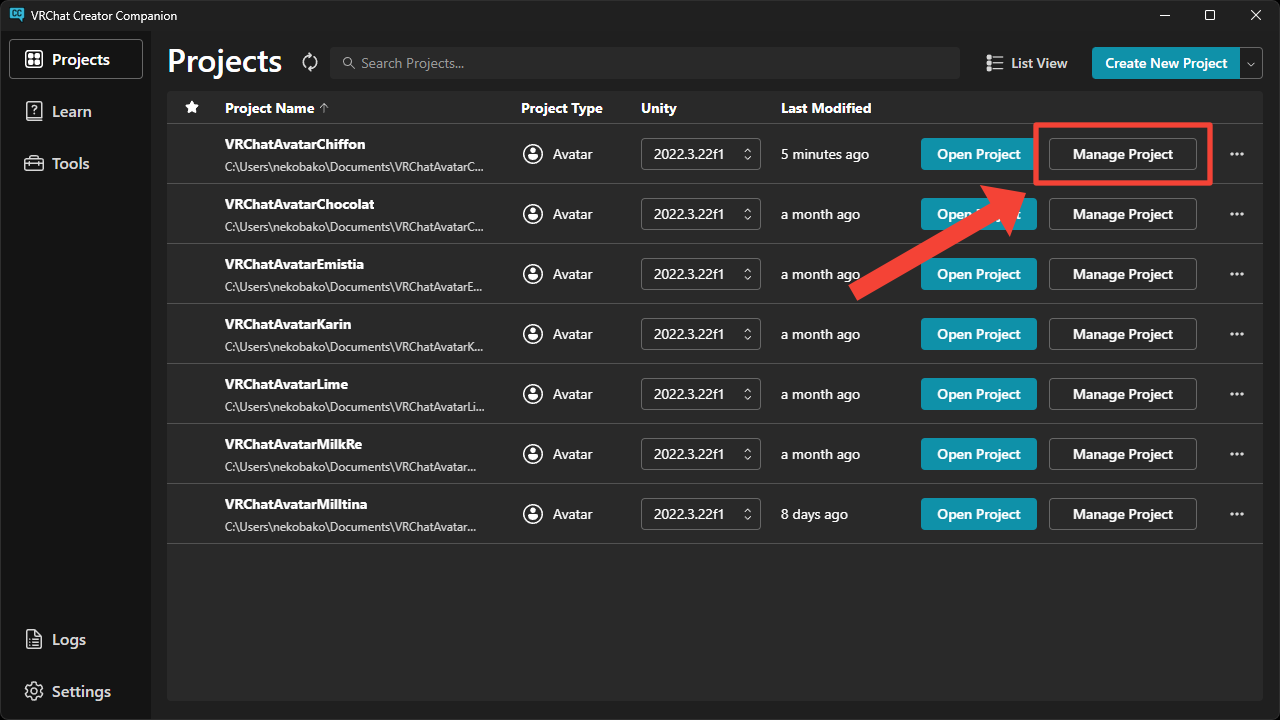The image size is (1280, 720).
Task: Click the Avatar type icon for VRChatAvatarEmistia
Action: click(533, 274)
